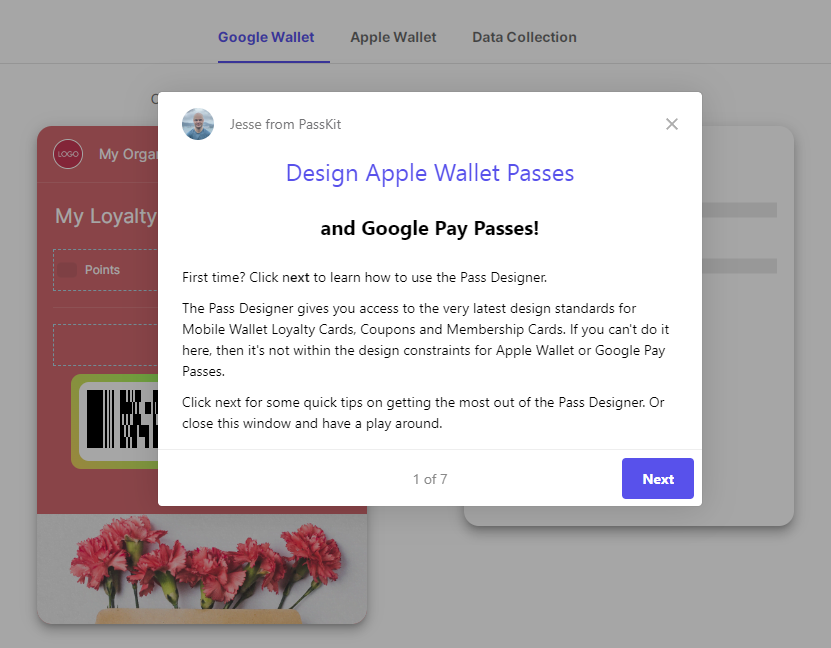The width and height of the screenshot is (831, 648).
Task: Close the PassKit intro dialog
Action: (671, 124)
